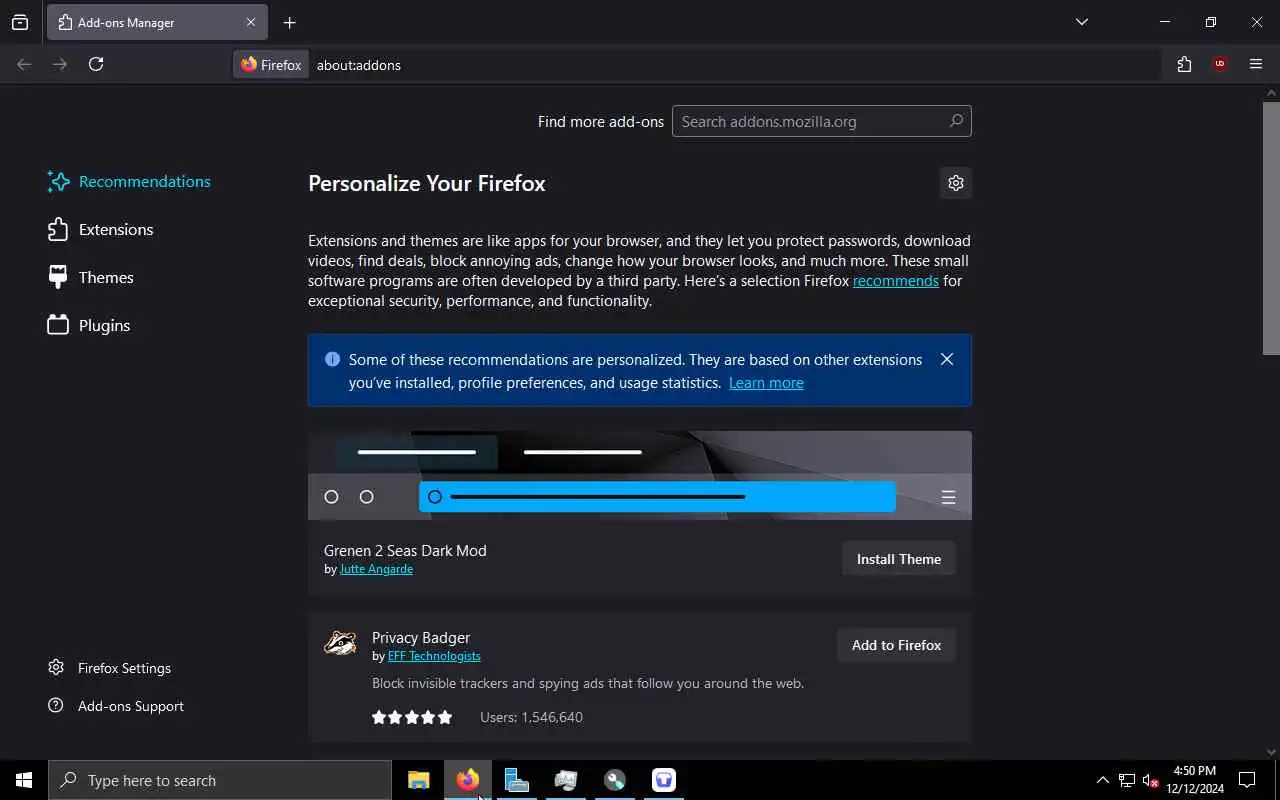
Task: Open Extensions category in sidebar
Action: pos(100,229)
